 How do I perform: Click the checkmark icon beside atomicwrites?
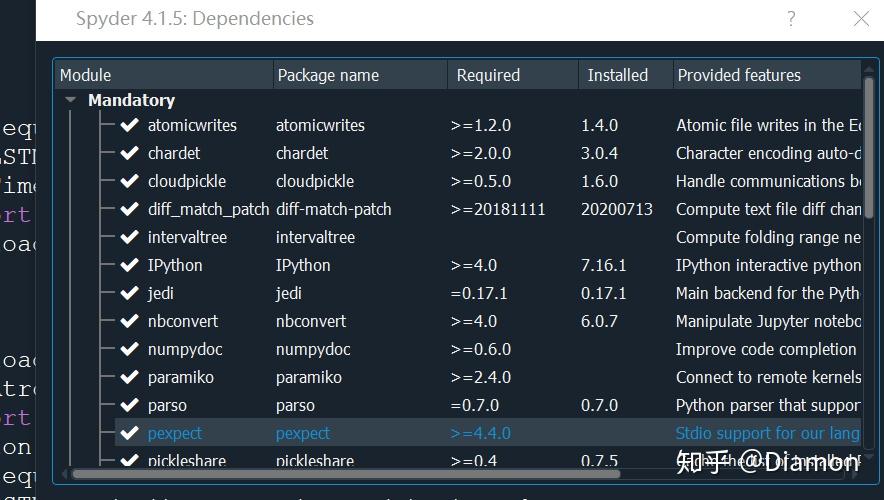coord(130,125)
